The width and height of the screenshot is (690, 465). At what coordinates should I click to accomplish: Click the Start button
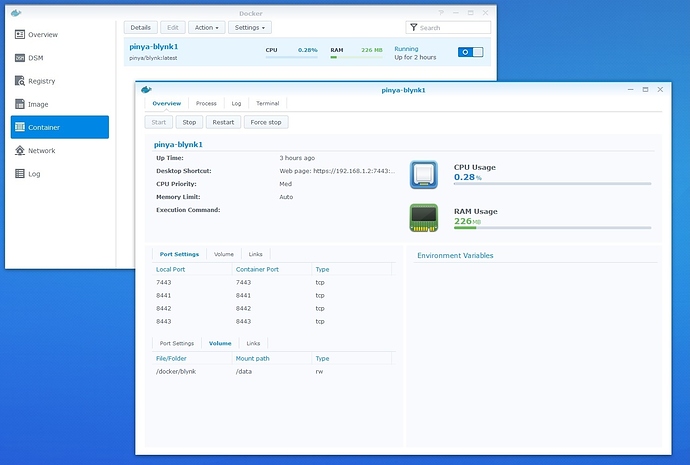tap(159, 122)
